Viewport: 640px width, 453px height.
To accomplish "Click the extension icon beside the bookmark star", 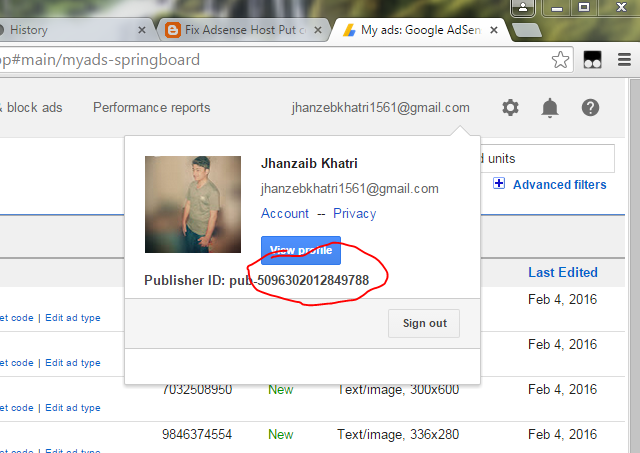I will 592,60.
